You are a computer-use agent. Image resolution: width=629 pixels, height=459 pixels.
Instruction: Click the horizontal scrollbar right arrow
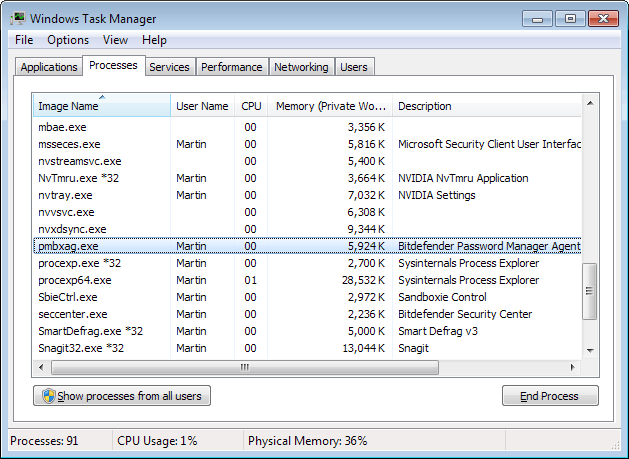[x=572, y=367]
